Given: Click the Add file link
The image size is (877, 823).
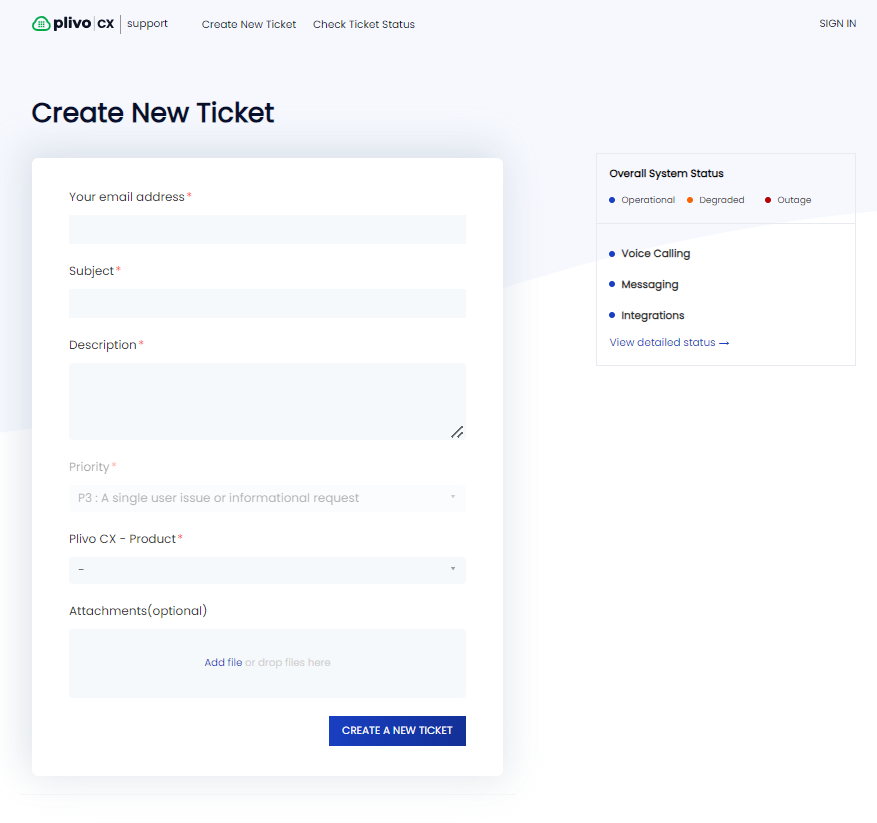Looking at the screenshot, I should (x=223, y=663).
